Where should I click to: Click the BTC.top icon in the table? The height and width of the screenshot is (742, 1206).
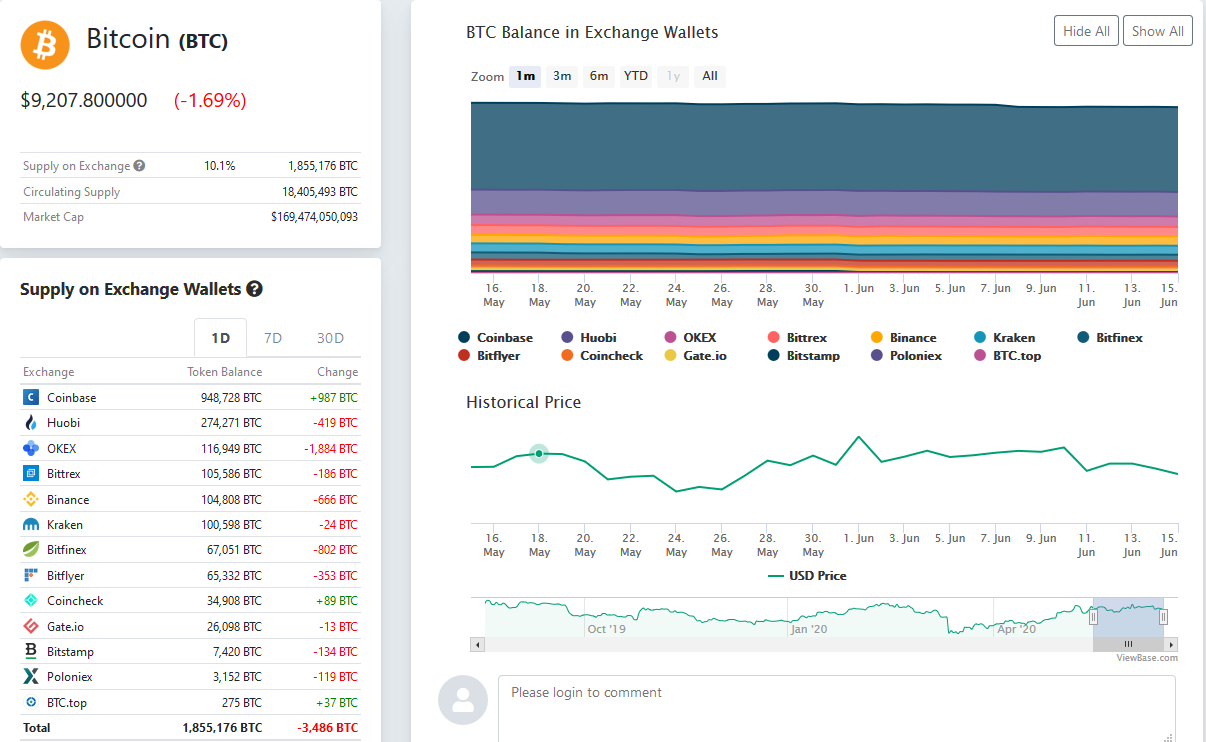click(x=30, y=702)
